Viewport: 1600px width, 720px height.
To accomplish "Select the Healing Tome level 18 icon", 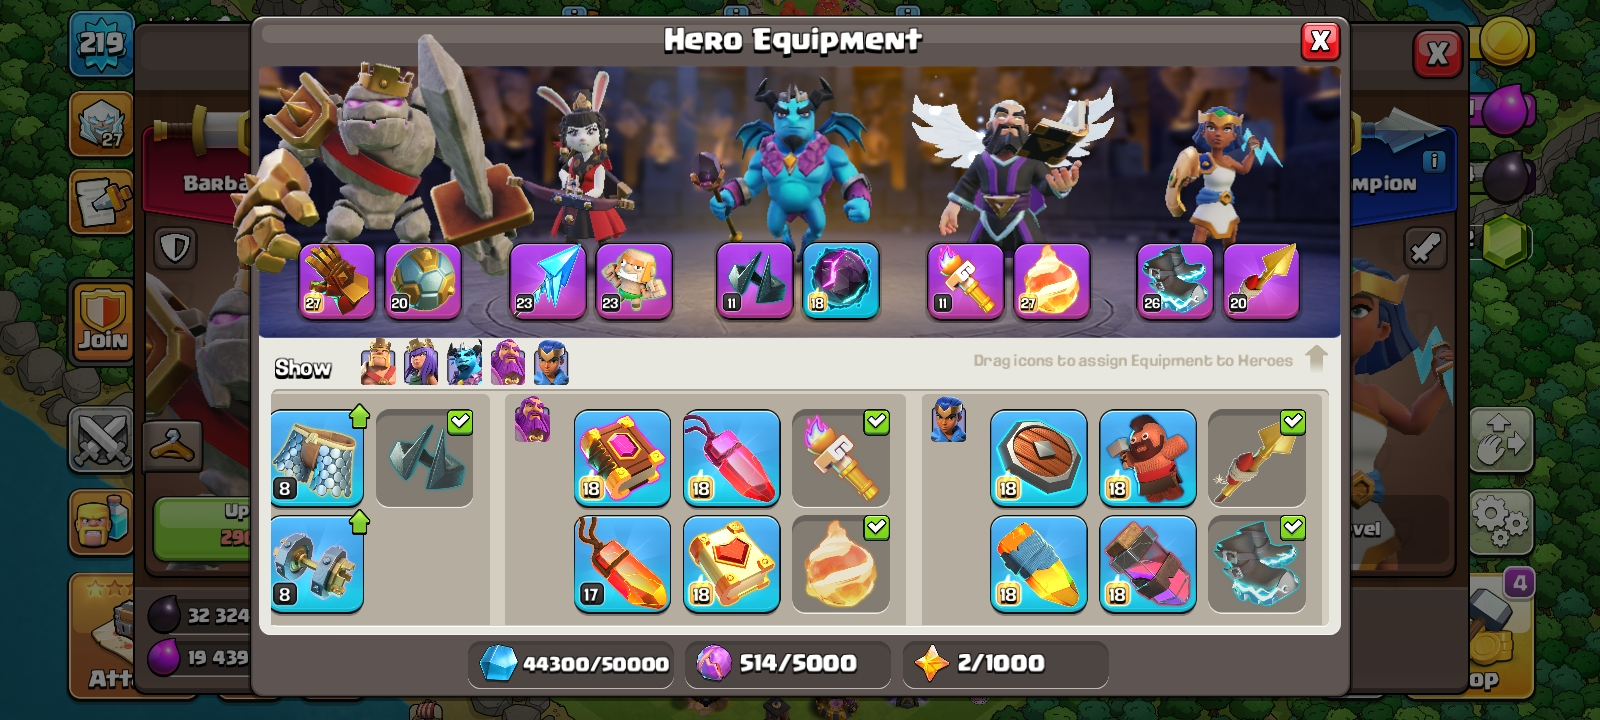I will 732,563.
